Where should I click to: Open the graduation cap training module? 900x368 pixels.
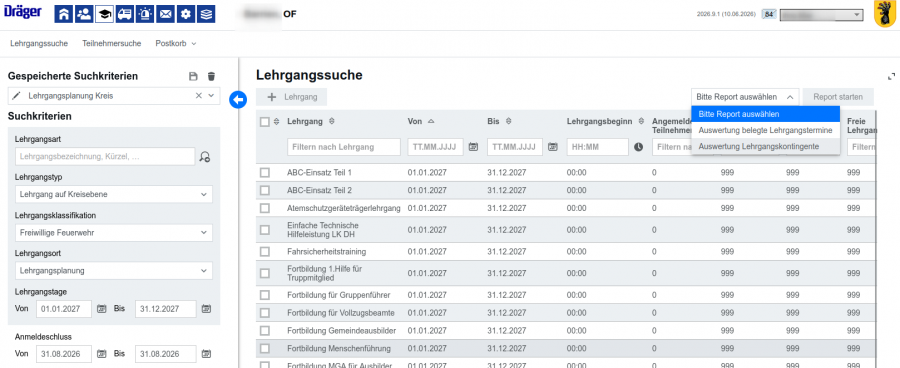[104, 14]
